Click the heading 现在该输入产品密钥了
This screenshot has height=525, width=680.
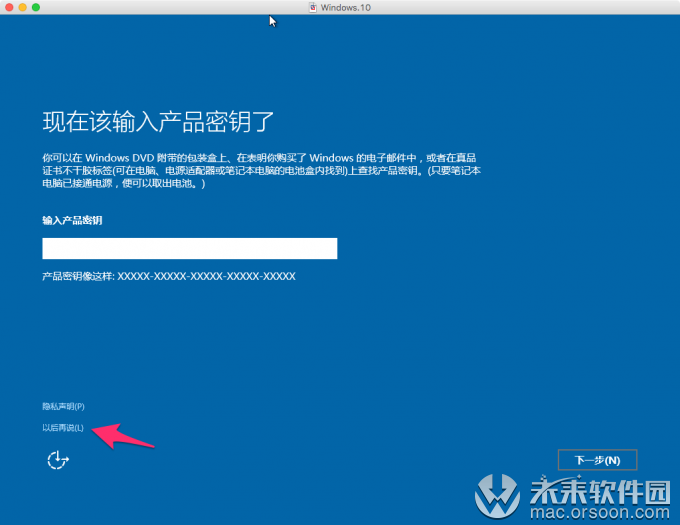158,121
